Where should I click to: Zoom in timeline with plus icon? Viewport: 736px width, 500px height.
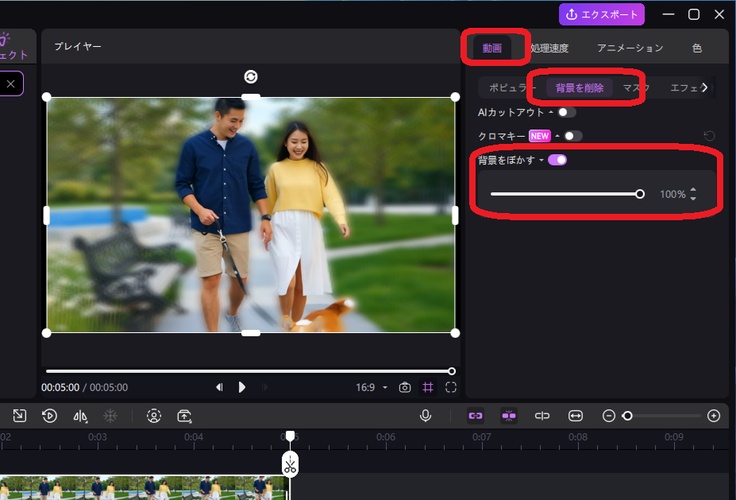(713, 415)
